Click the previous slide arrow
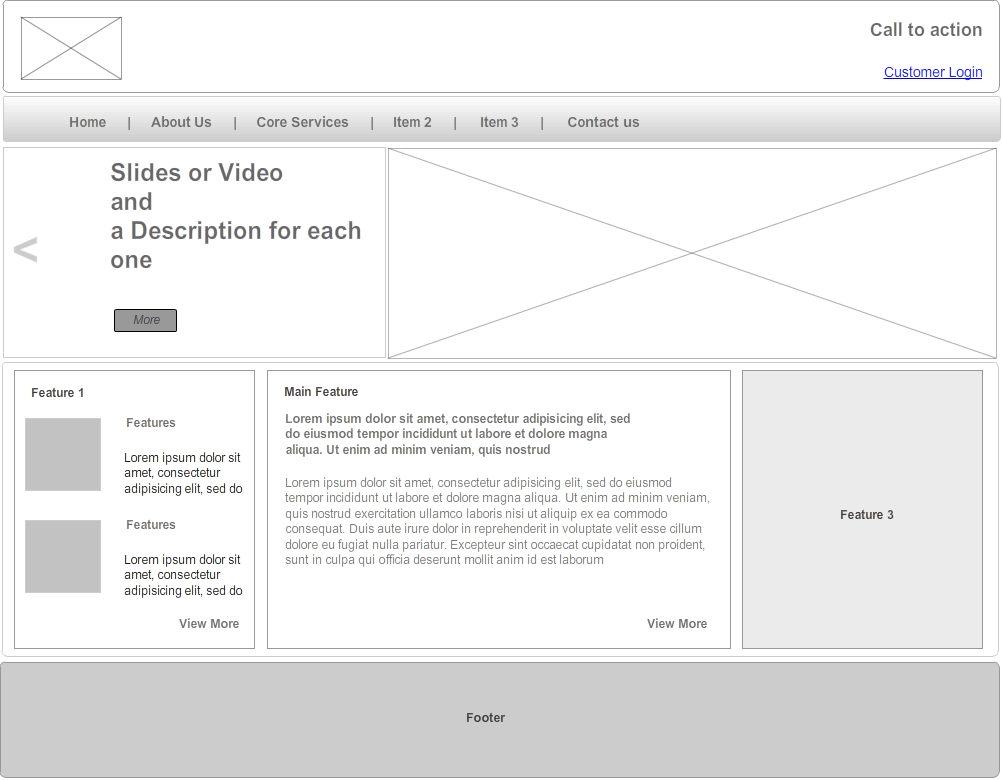Screen dimensions: 1003x780 pos(26,250)
